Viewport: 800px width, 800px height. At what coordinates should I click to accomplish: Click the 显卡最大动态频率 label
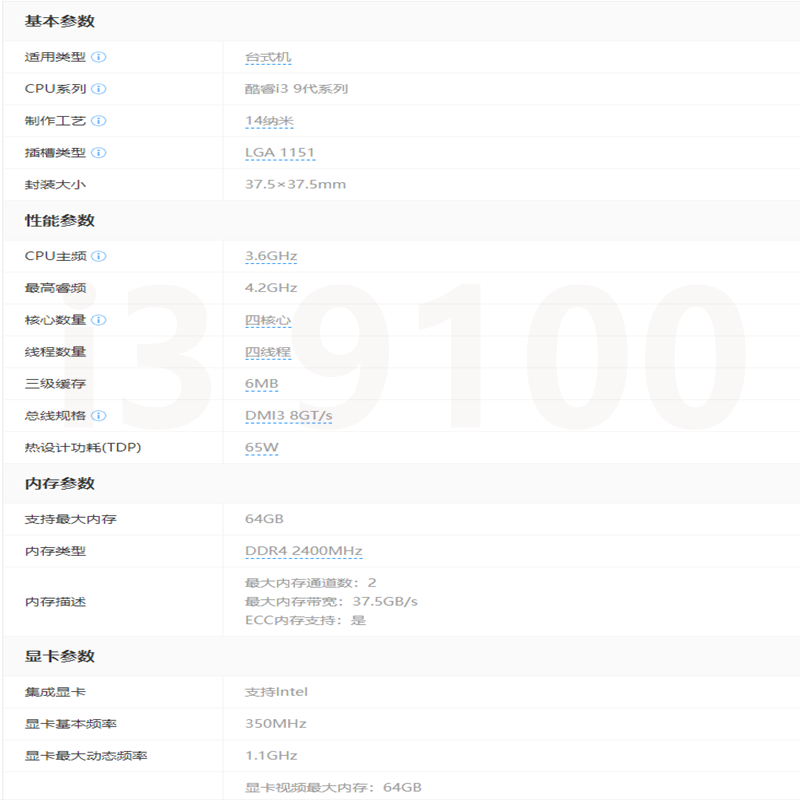coord(86,756)
